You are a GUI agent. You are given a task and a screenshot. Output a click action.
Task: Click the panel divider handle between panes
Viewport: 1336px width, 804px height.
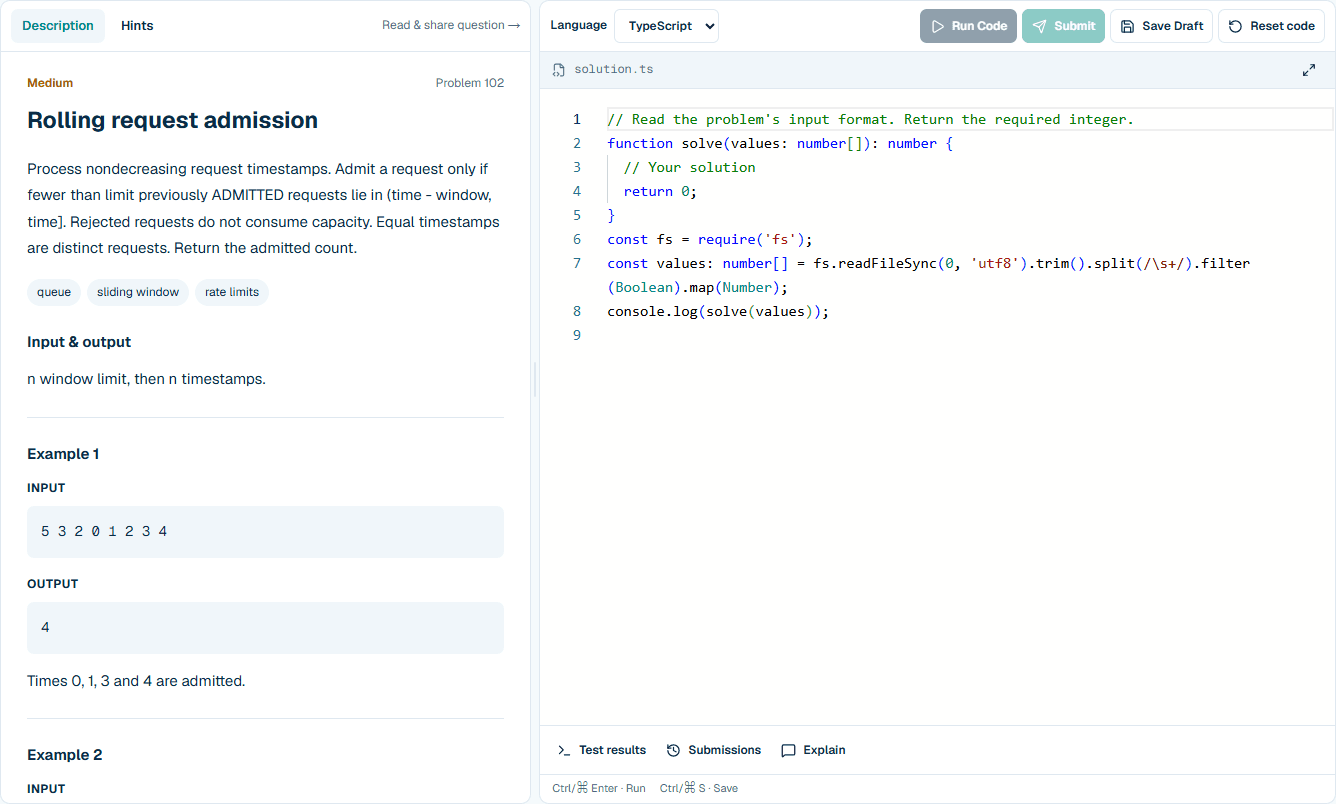tap(535, 380)
